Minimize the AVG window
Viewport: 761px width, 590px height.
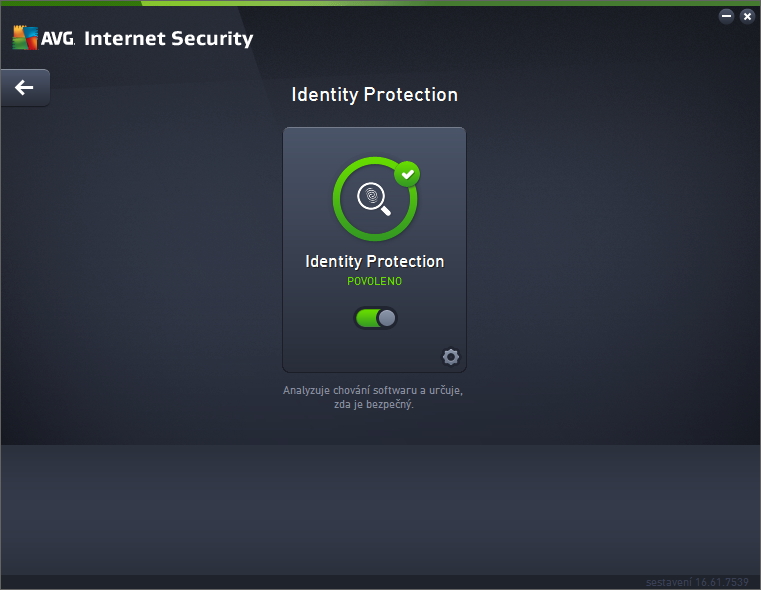[x=726, y=16]
